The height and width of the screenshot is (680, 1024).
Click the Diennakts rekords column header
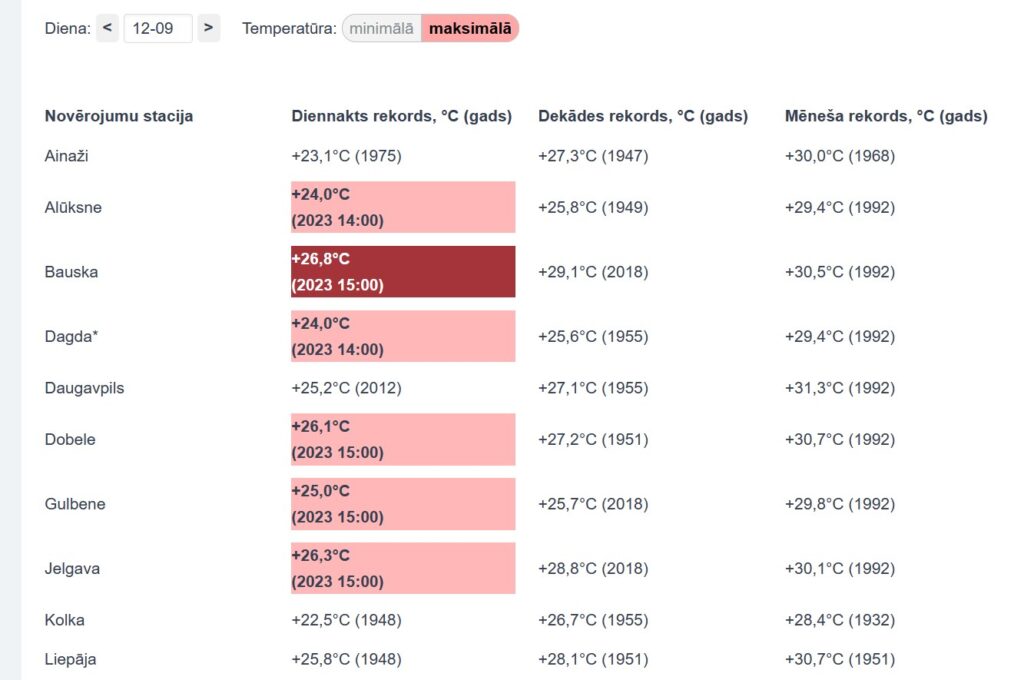401,116
